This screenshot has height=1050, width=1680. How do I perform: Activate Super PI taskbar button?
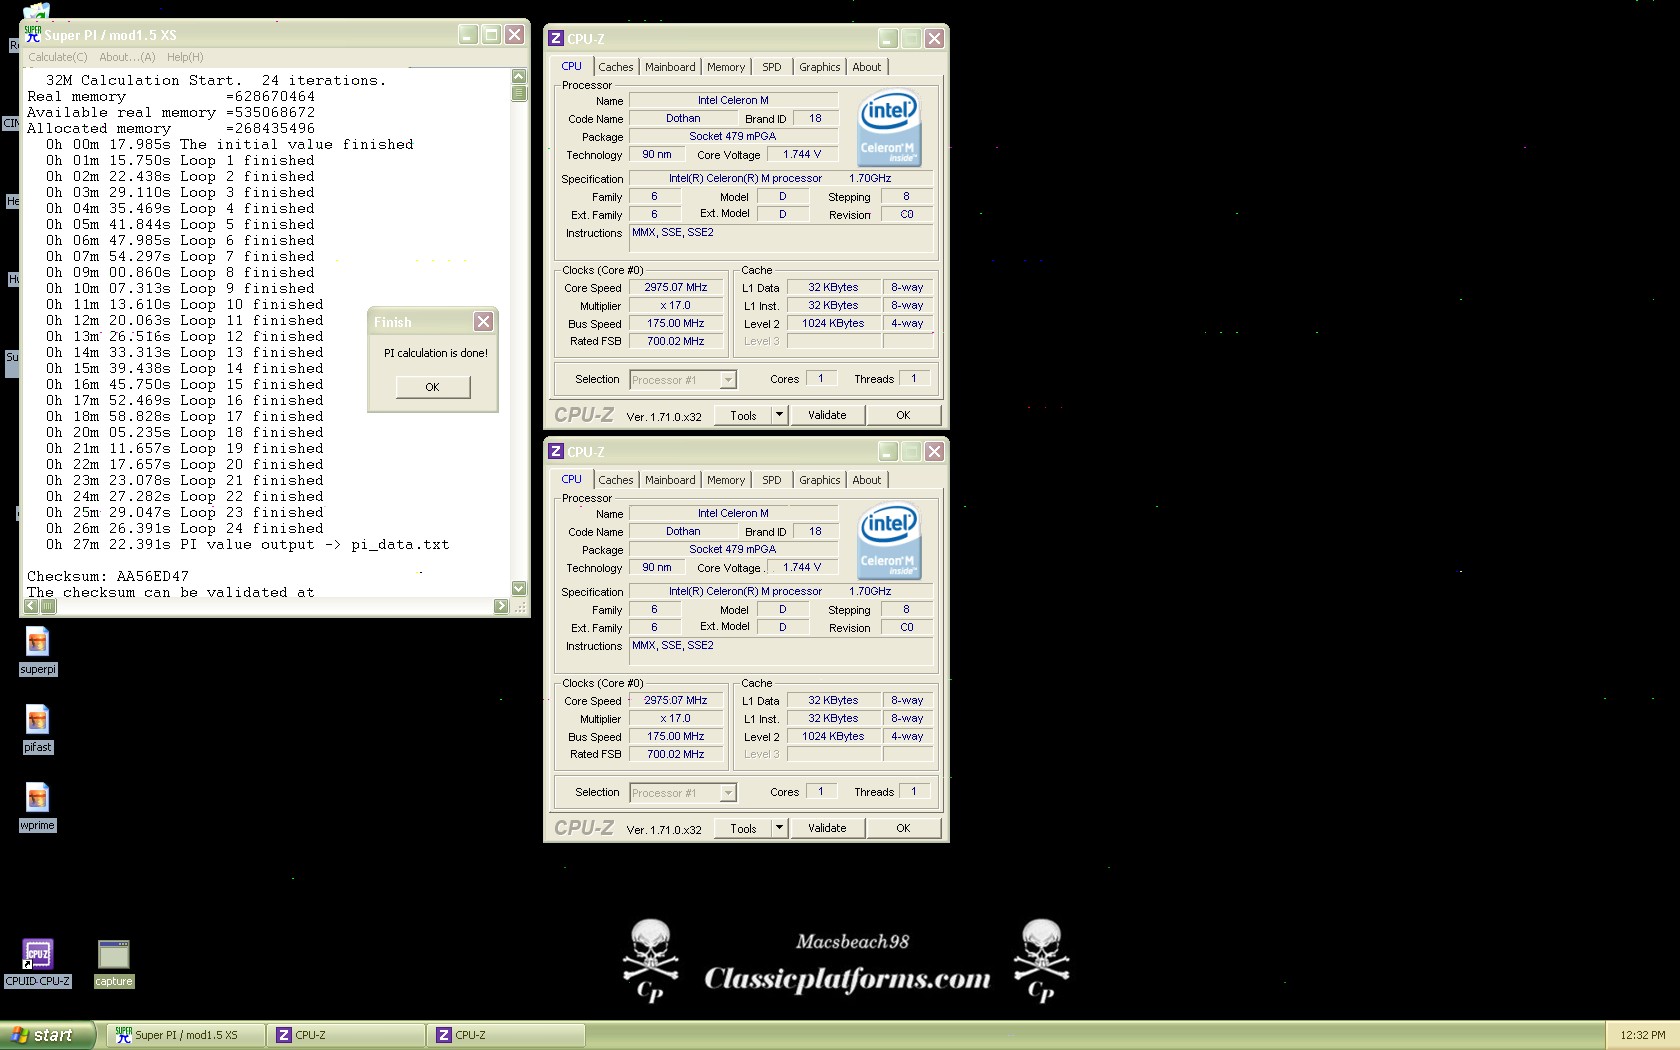(x=185, y=1035)
